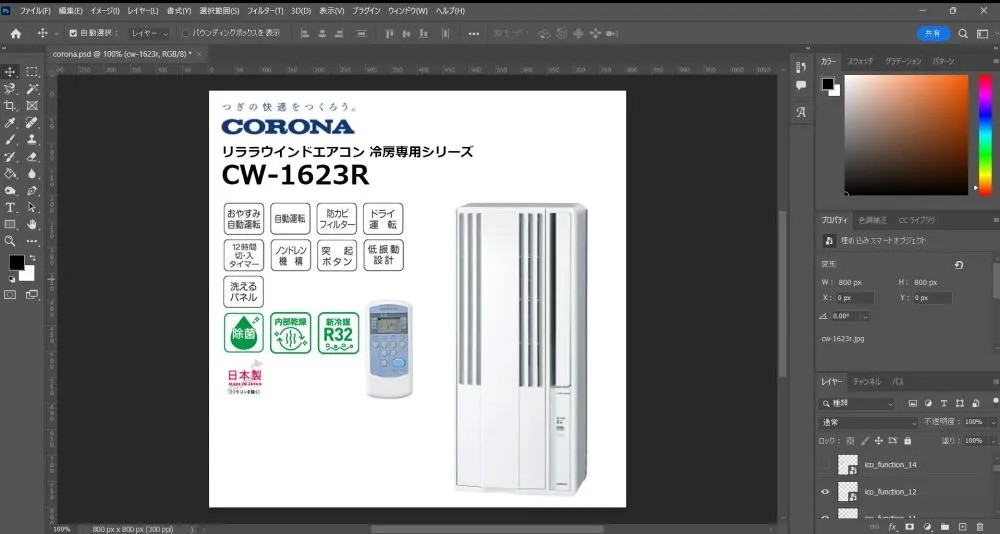The image size is (1000, 534).
Task: Hide the ico_function_12 layer
Action: (x=825, y=492)
